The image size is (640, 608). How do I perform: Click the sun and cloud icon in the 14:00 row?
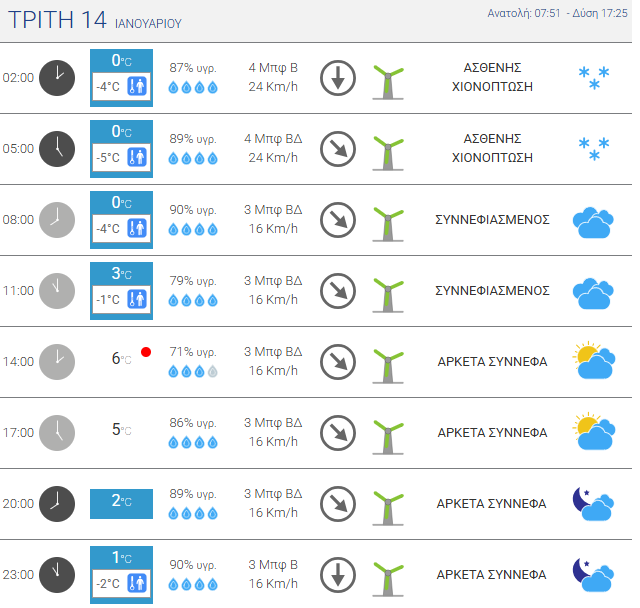593,360
